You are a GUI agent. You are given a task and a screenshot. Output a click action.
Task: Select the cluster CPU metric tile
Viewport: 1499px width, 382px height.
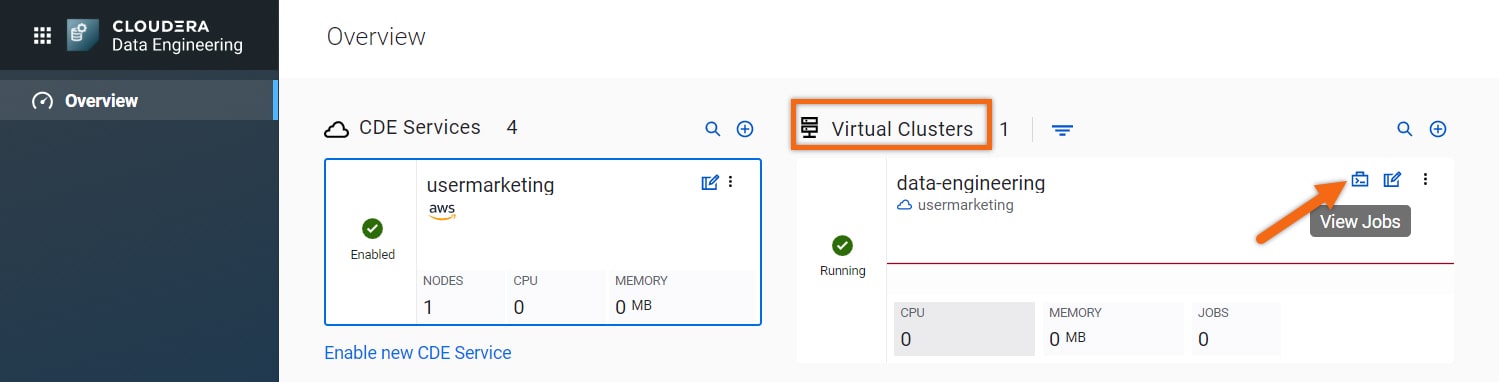point(964,328)
